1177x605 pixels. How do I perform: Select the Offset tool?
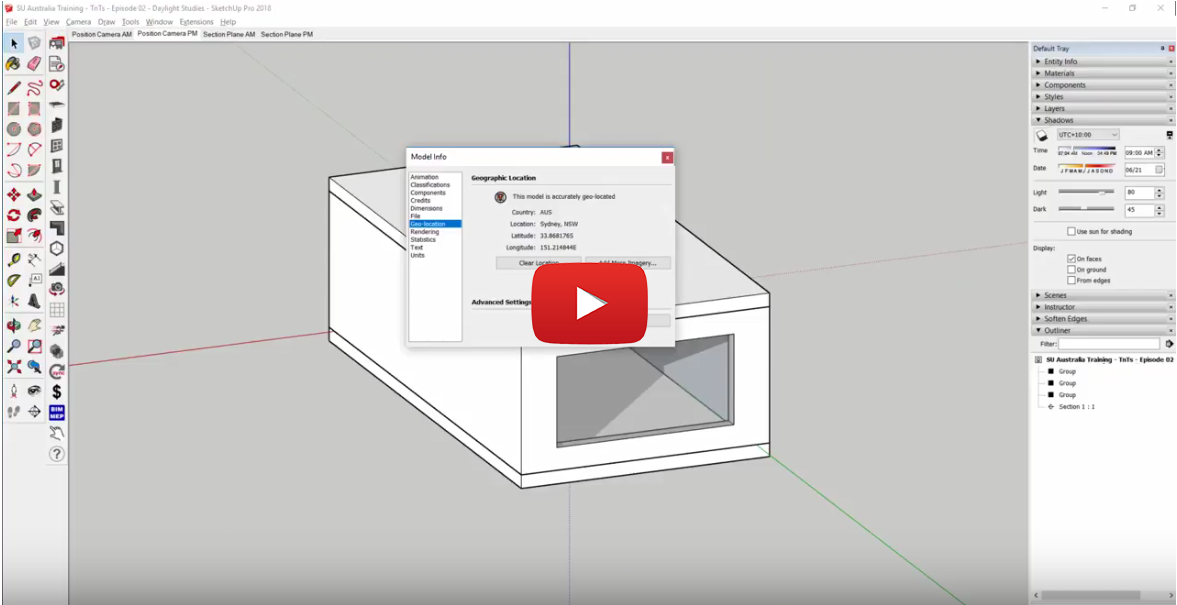click(35, 236)
